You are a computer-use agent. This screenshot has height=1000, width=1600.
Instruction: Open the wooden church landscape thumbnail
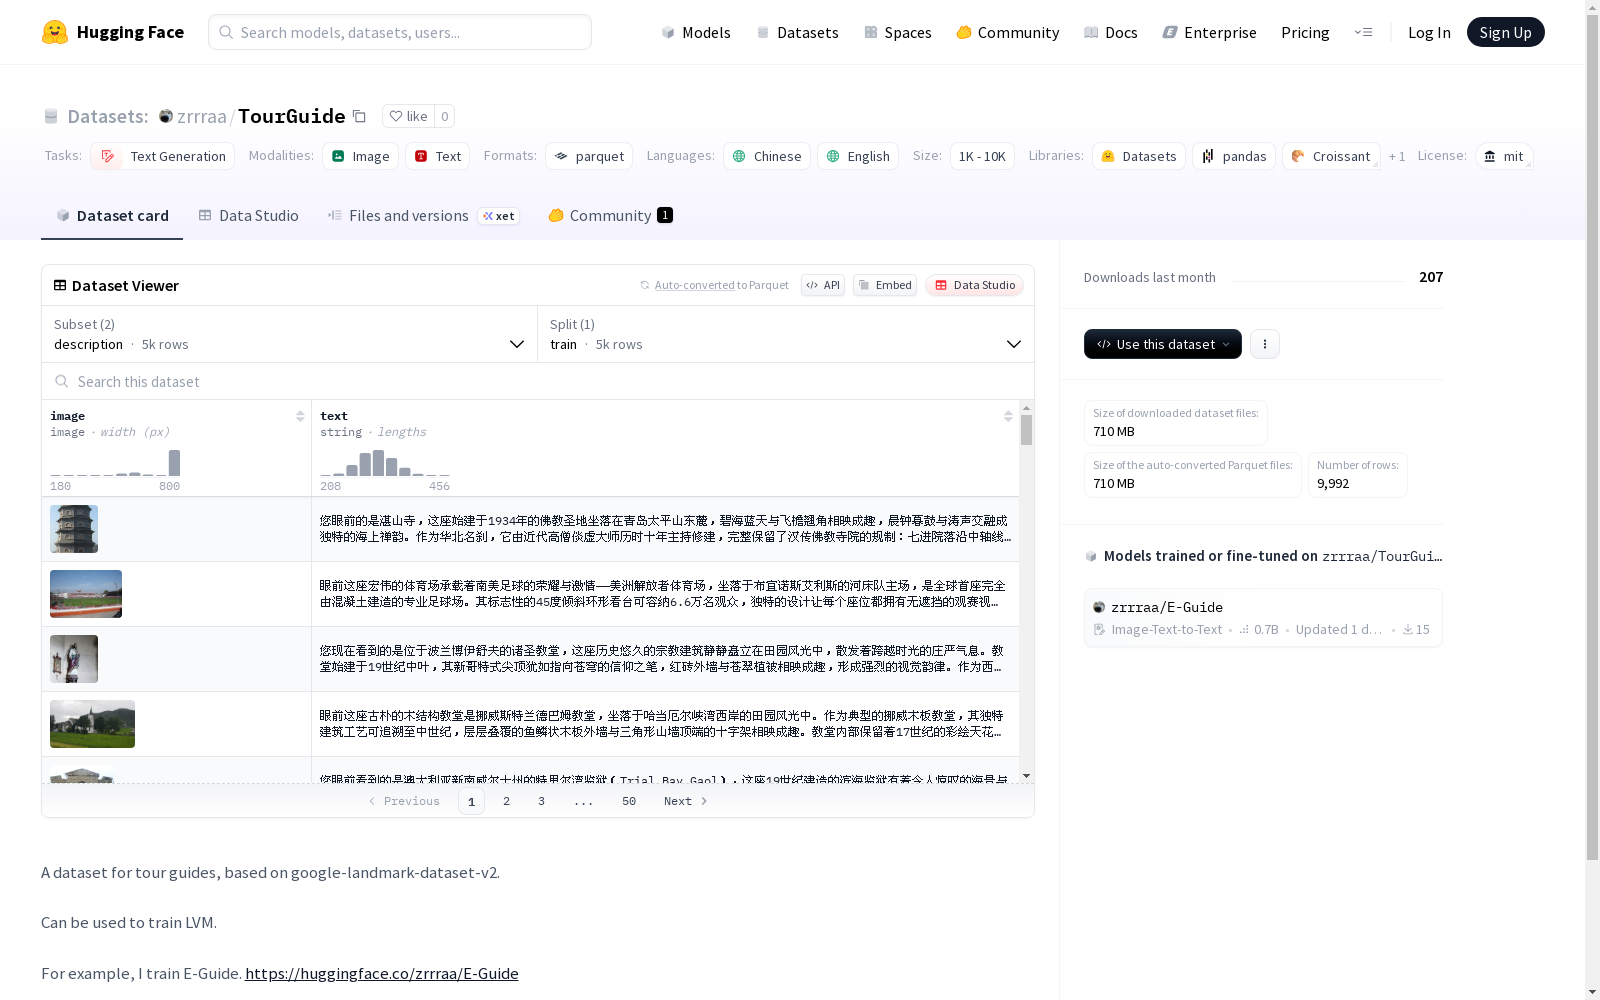[x=92, y=724]
